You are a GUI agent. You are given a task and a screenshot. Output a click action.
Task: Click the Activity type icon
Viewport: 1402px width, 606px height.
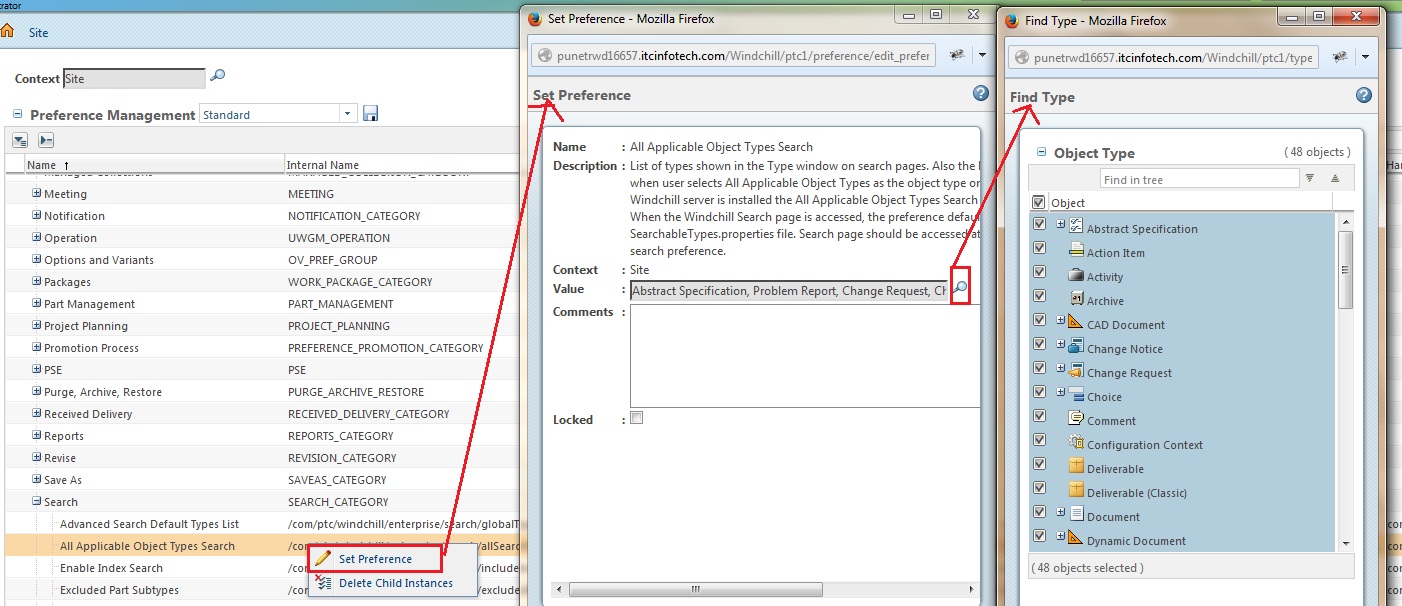[x=1076, y=274]
